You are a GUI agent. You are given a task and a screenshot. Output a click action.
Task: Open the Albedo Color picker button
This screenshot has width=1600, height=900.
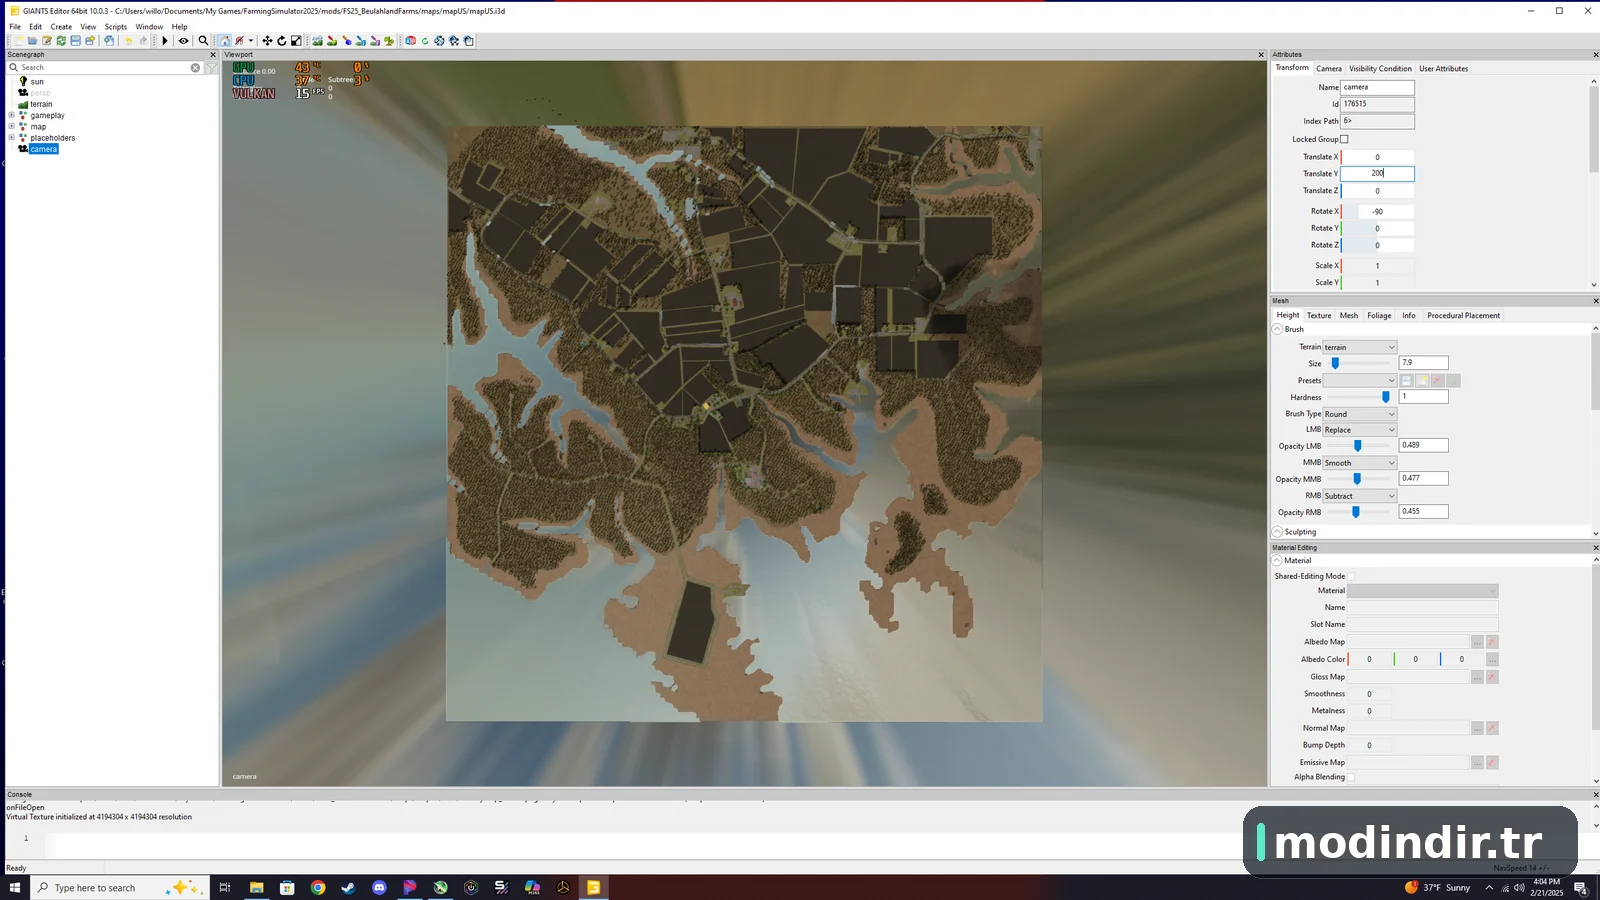1492,660
